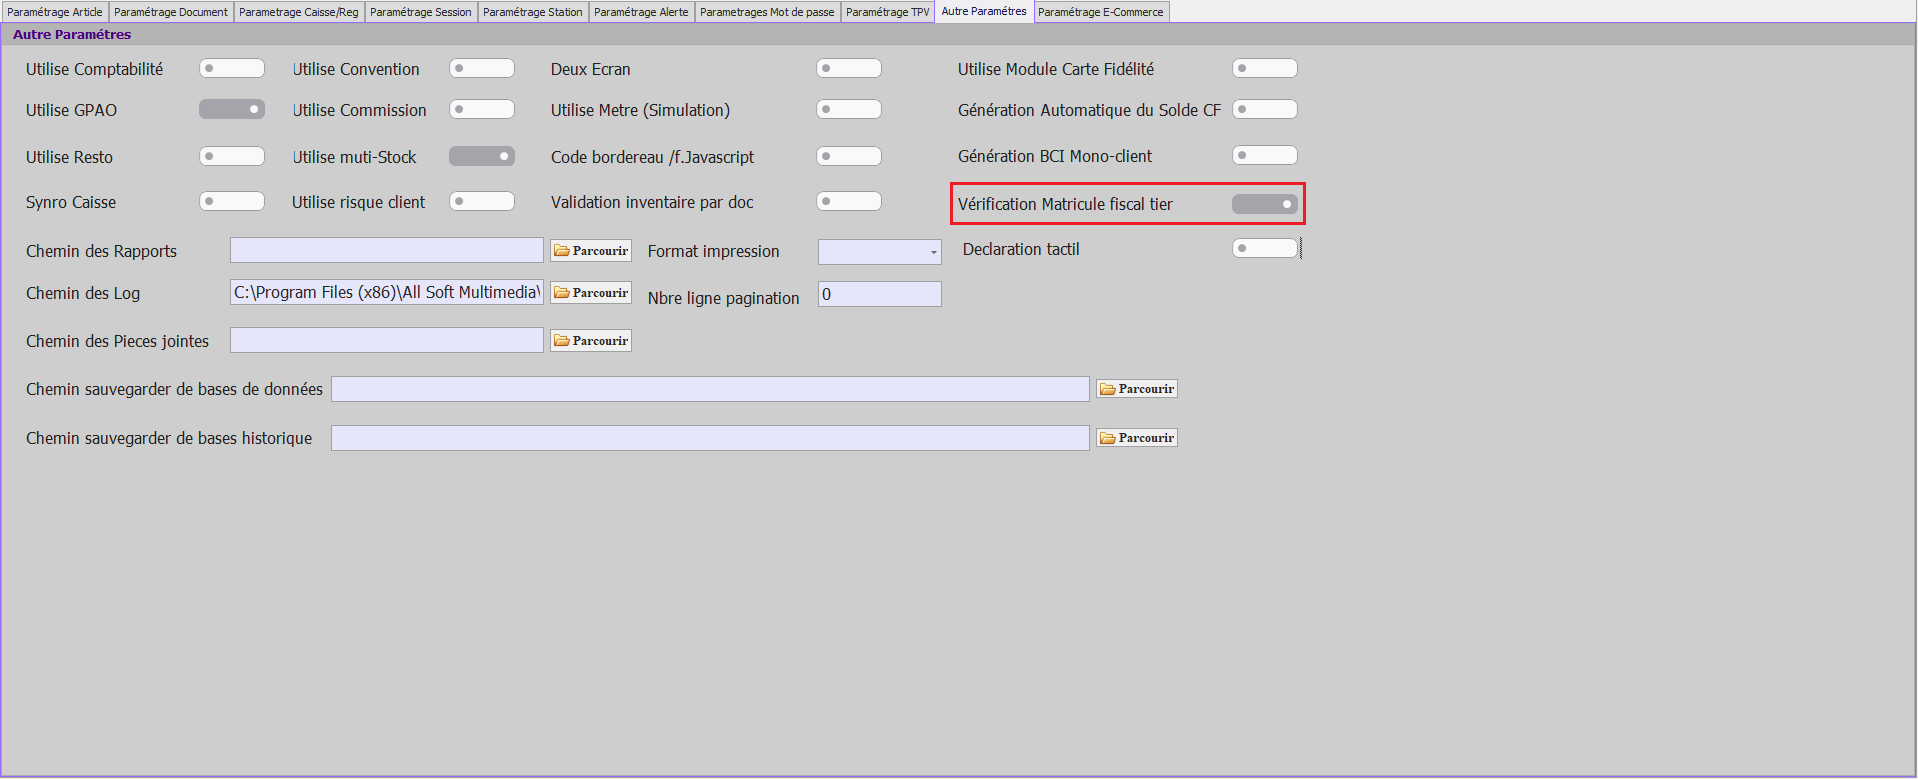Browse for the Chemin des Rapports folder

coord(591,251)
